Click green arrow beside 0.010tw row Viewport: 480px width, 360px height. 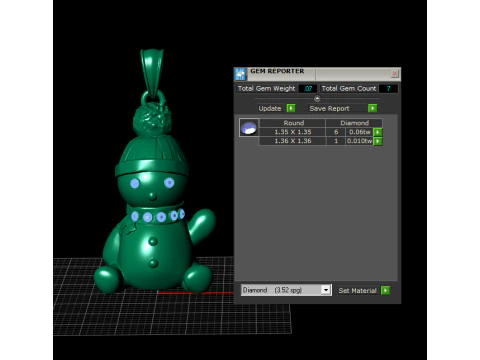tap(378, 141)
